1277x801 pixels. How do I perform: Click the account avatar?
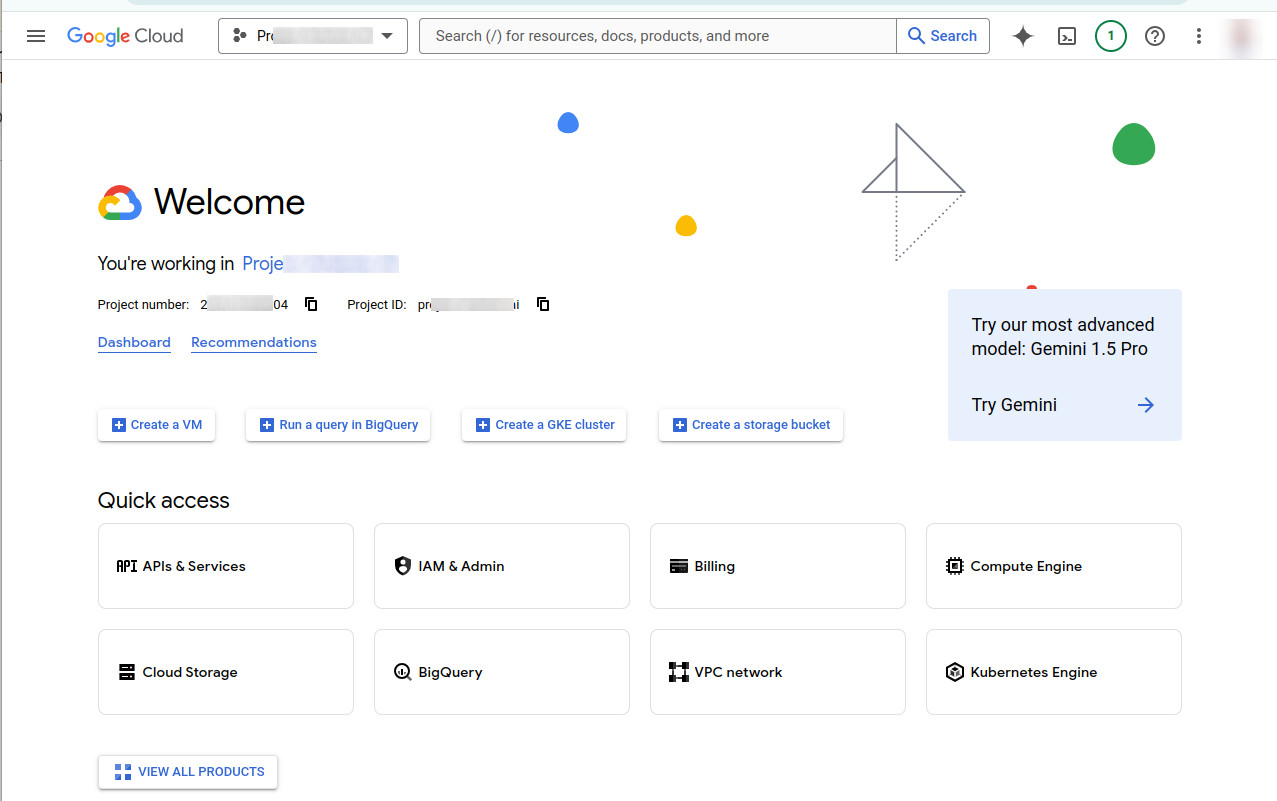(1243, 37)
